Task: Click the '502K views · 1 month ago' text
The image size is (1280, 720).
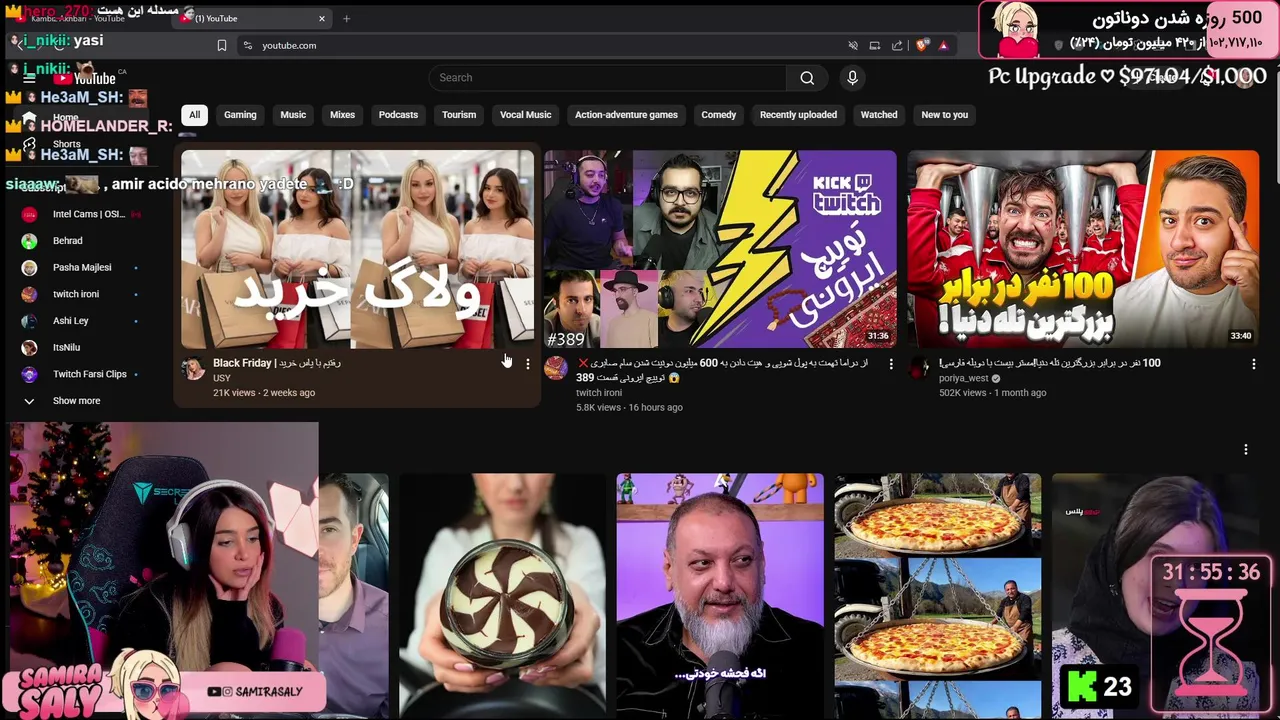Action: tap(993, 393)
